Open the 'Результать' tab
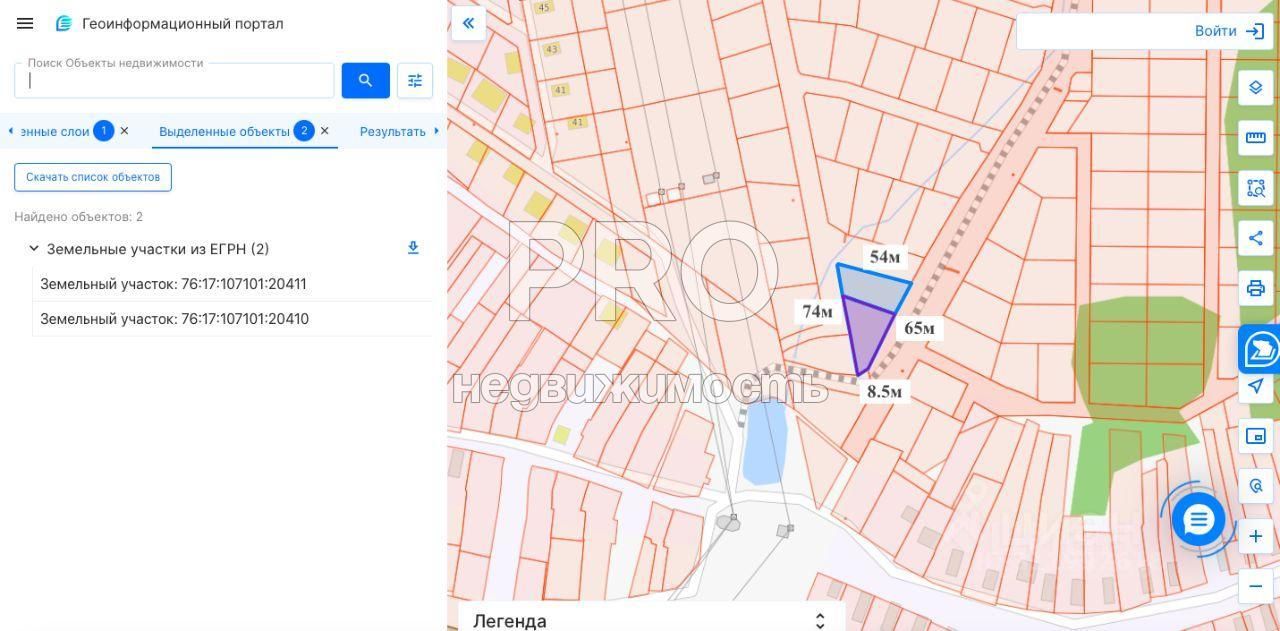Screen dimensions: 1280x631 point(393,131)
